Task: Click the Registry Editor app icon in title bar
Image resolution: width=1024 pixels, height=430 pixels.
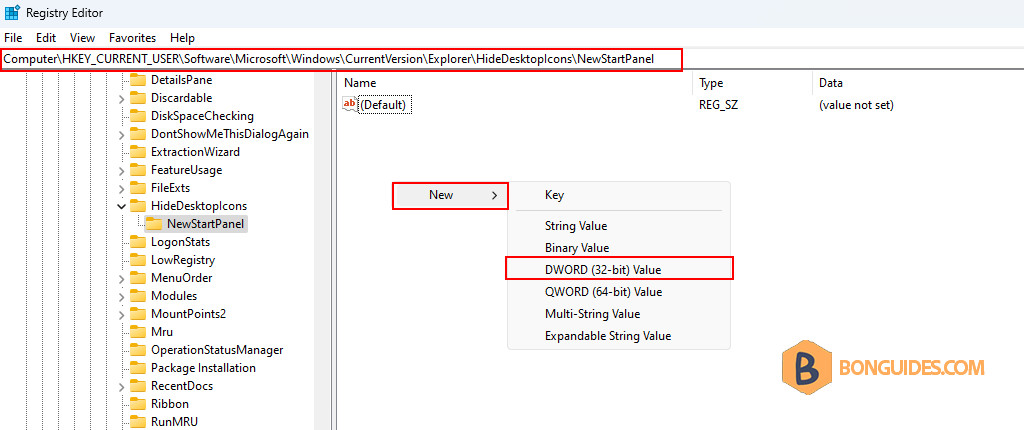Action: click(x=12, y=12)
